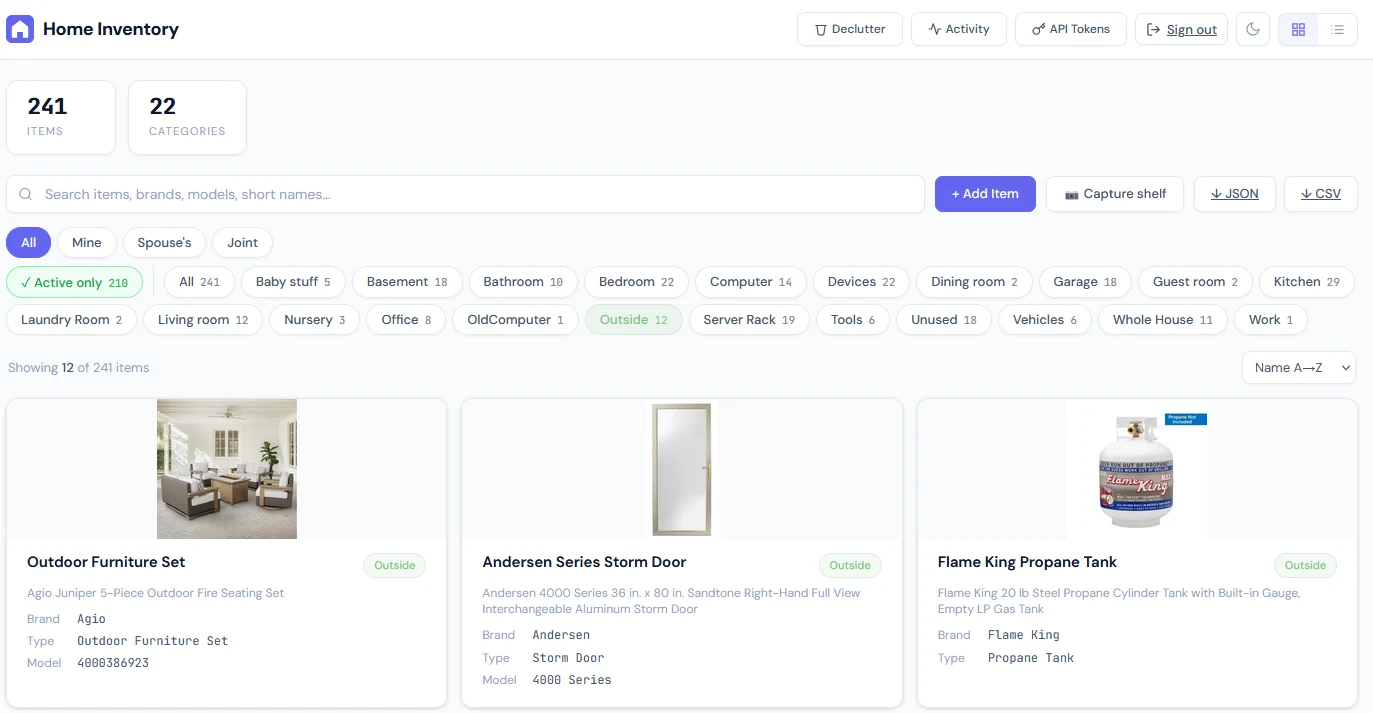Deselect the Outside category chip
The width and height of the screenshot is (1373, 713).
tap(634, 320)
